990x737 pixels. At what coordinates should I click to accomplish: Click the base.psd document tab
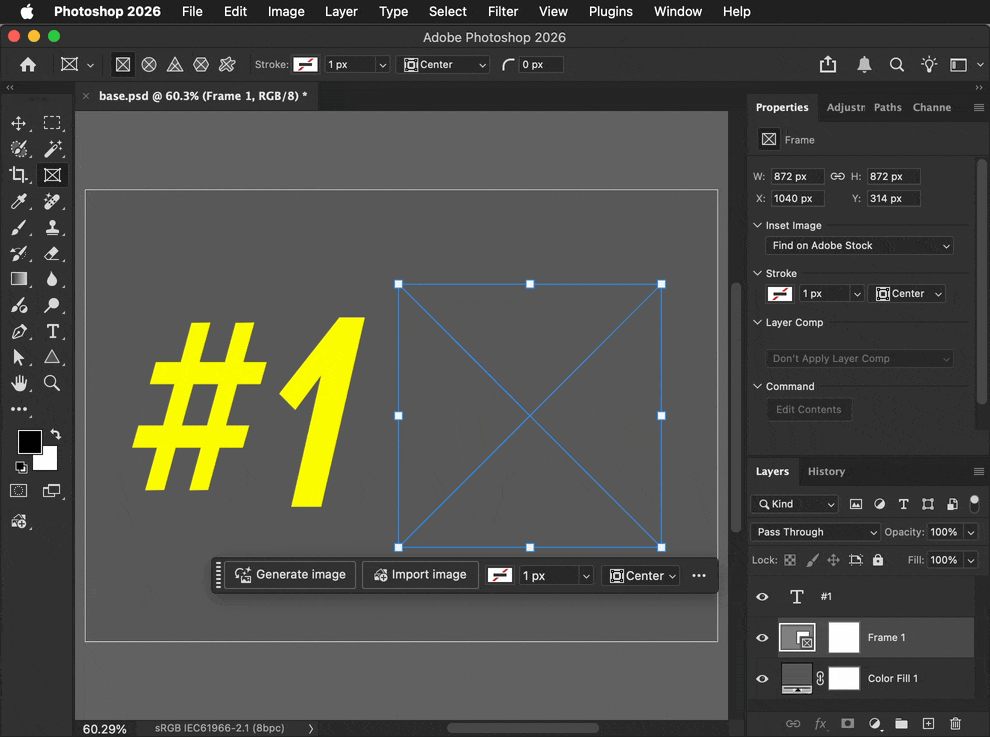coord(203,96)
